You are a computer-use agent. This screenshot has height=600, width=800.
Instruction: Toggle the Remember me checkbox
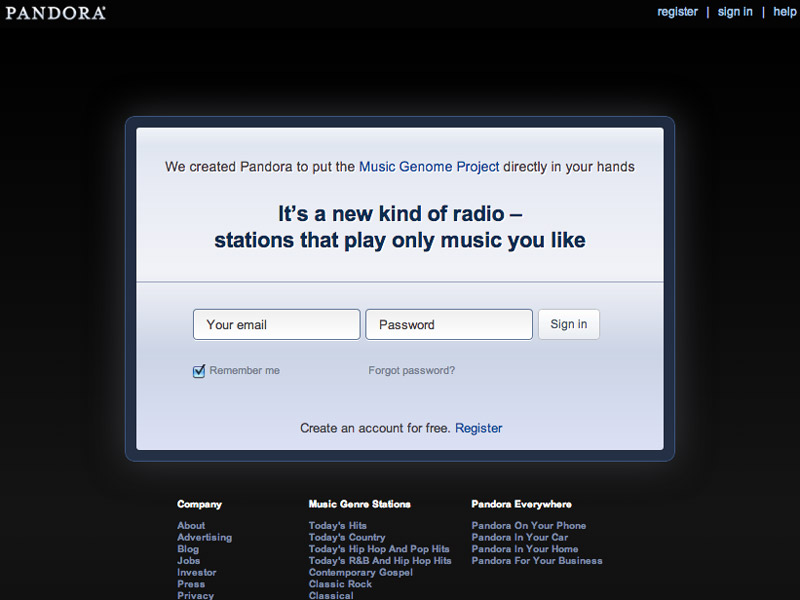click(x=199, y=371)
